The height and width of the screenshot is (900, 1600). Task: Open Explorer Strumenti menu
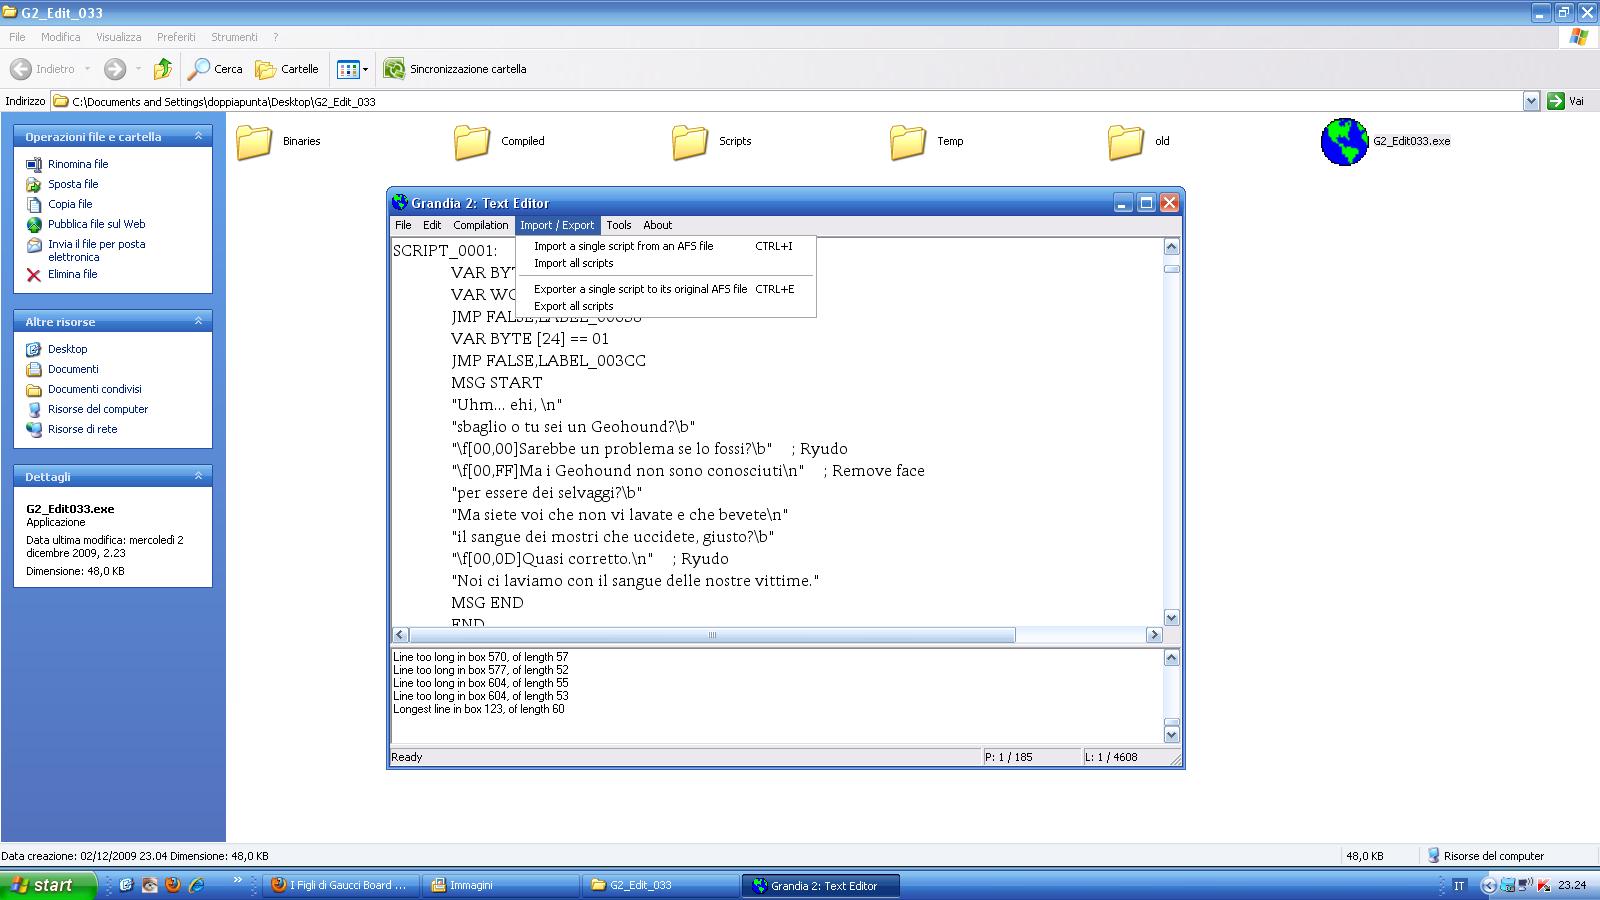pyautogui.click(x=234, y=37)
